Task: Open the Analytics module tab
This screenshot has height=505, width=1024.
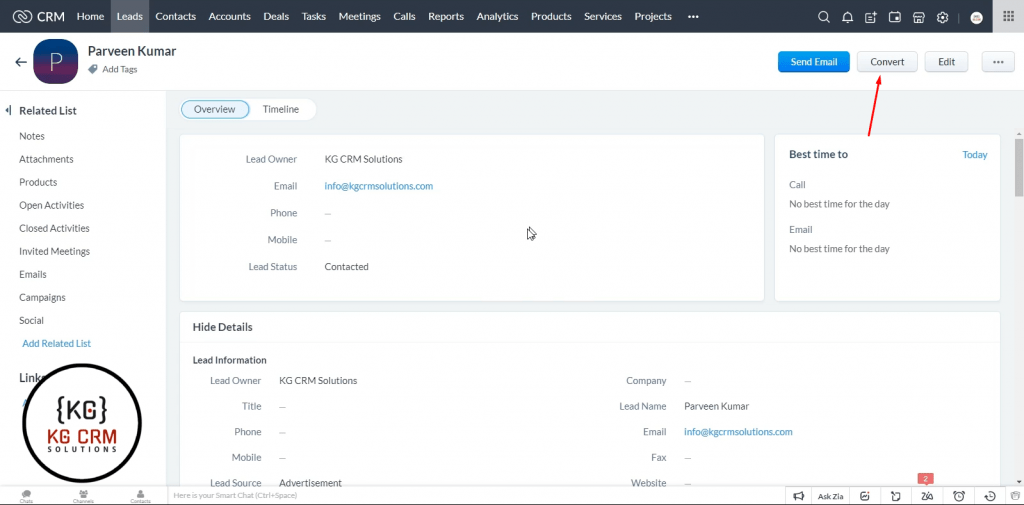Action: pos(498,16)
